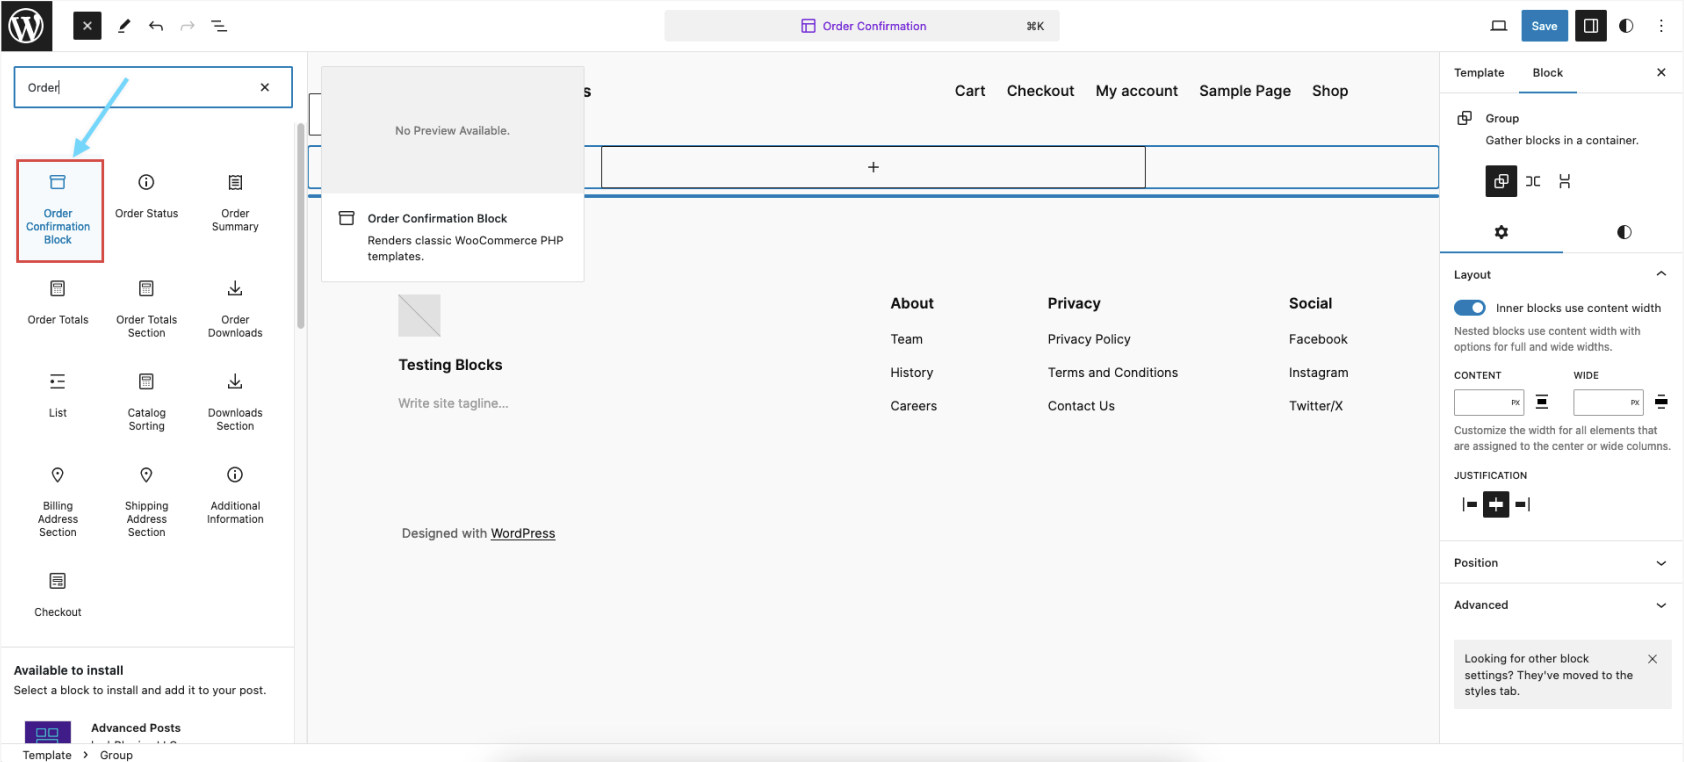Insert the Order Downloads block
Image resolution: width=1684 pixels, height=762 pixels.
pos(235,309)
